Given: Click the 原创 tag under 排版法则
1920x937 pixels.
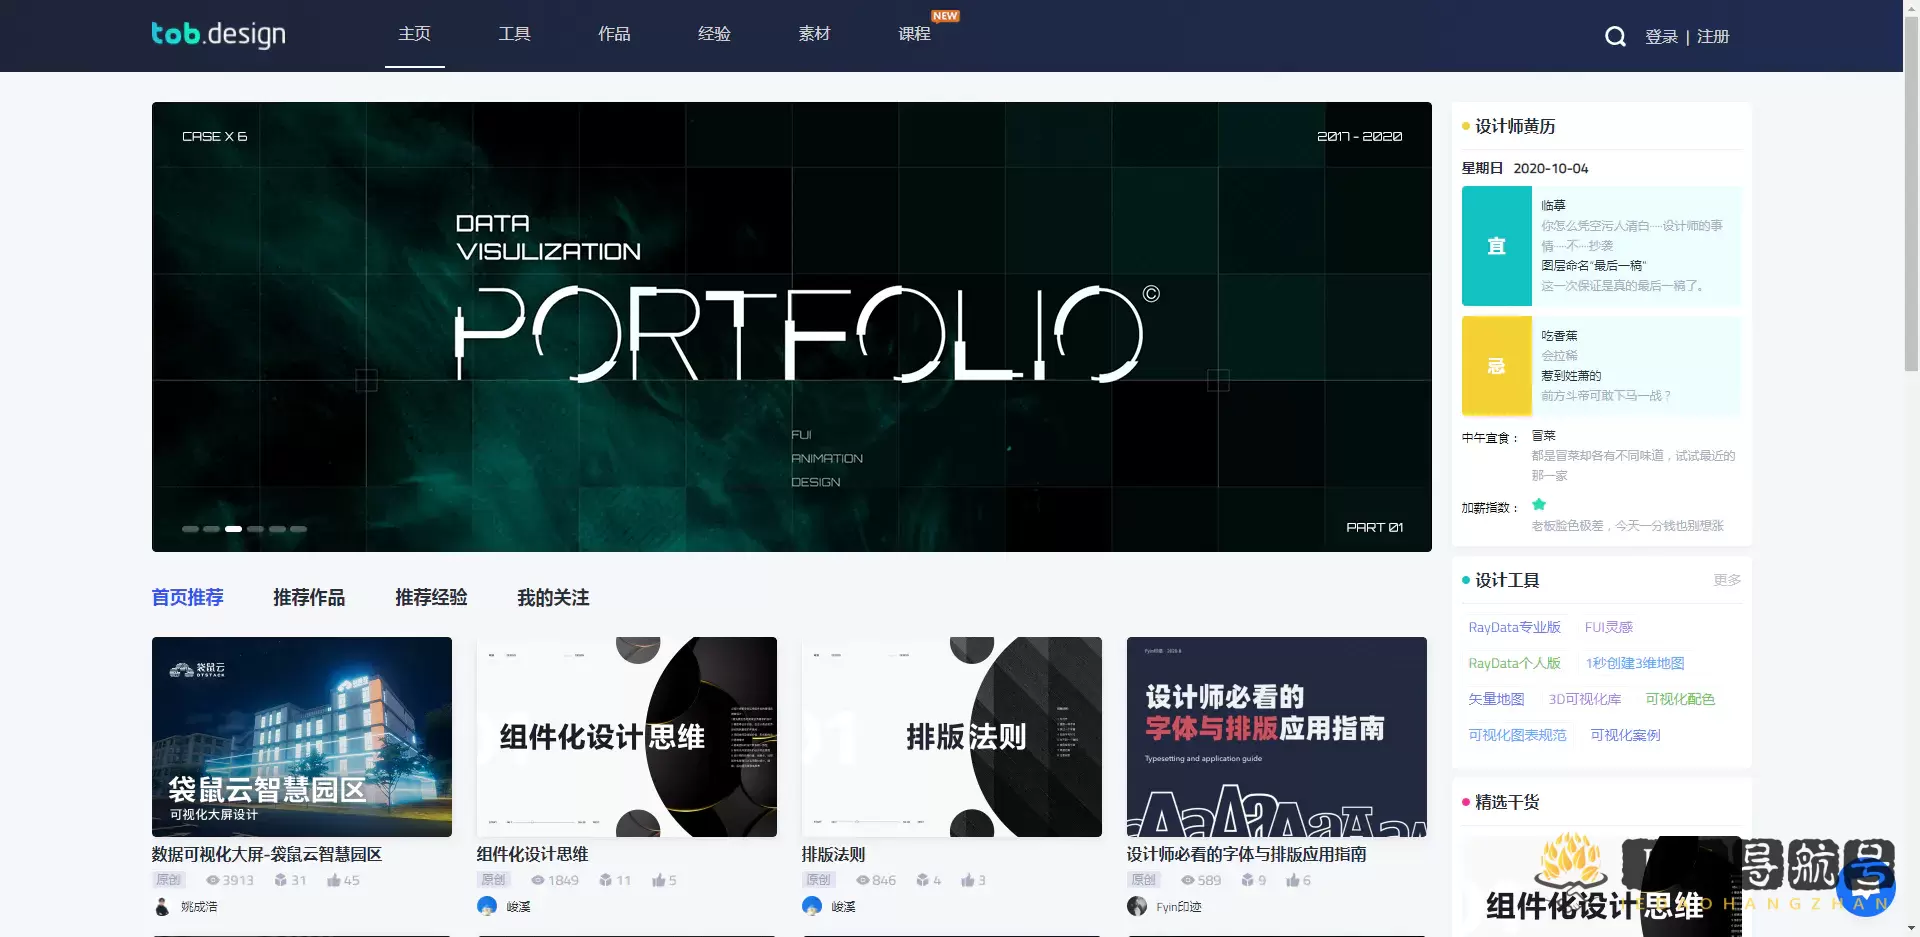Looking at the screenshot, I should click(x=819, y=880).
